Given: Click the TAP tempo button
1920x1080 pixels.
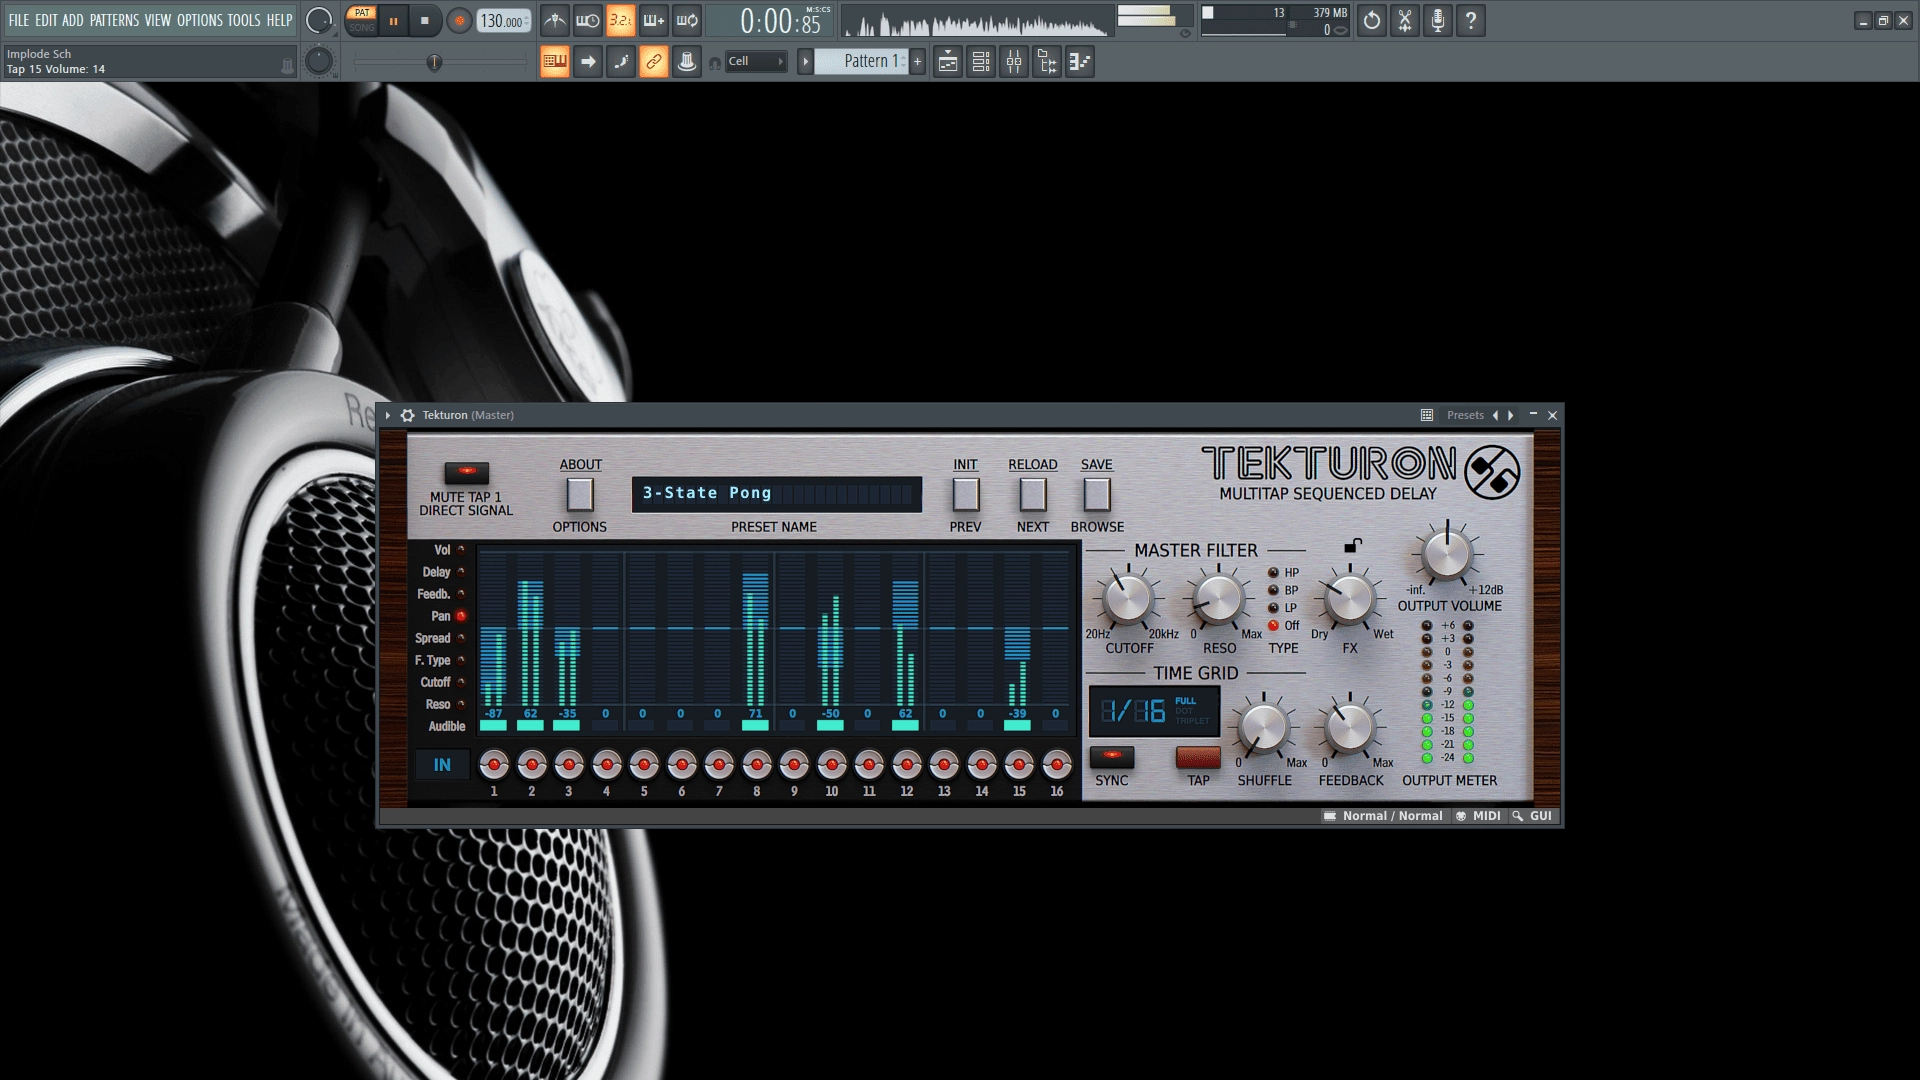Looking at the screenshot, I should pos(1198,757).
